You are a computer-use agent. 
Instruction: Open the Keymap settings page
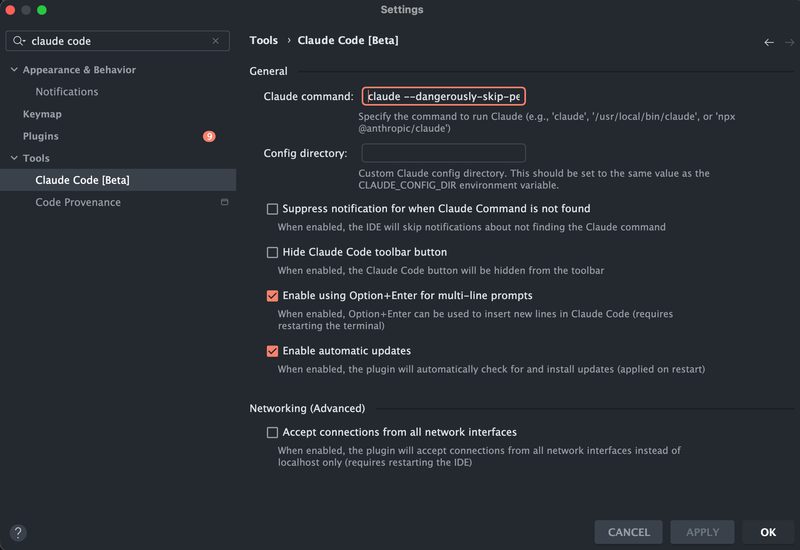point(42,114)
